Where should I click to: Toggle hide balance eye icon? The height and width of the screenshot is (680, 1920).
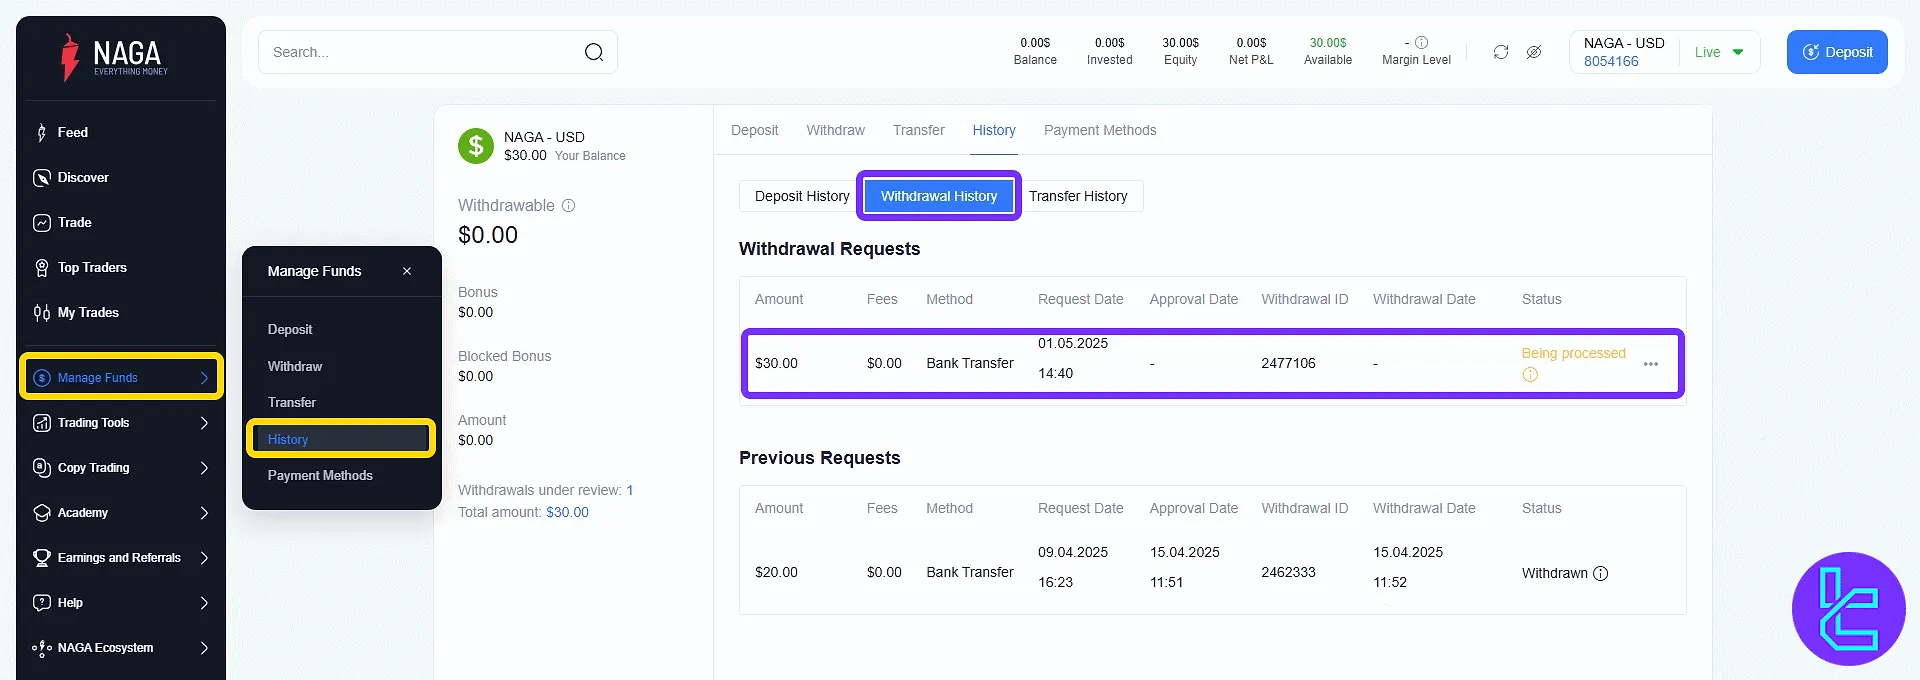(x=1534, y=52)
